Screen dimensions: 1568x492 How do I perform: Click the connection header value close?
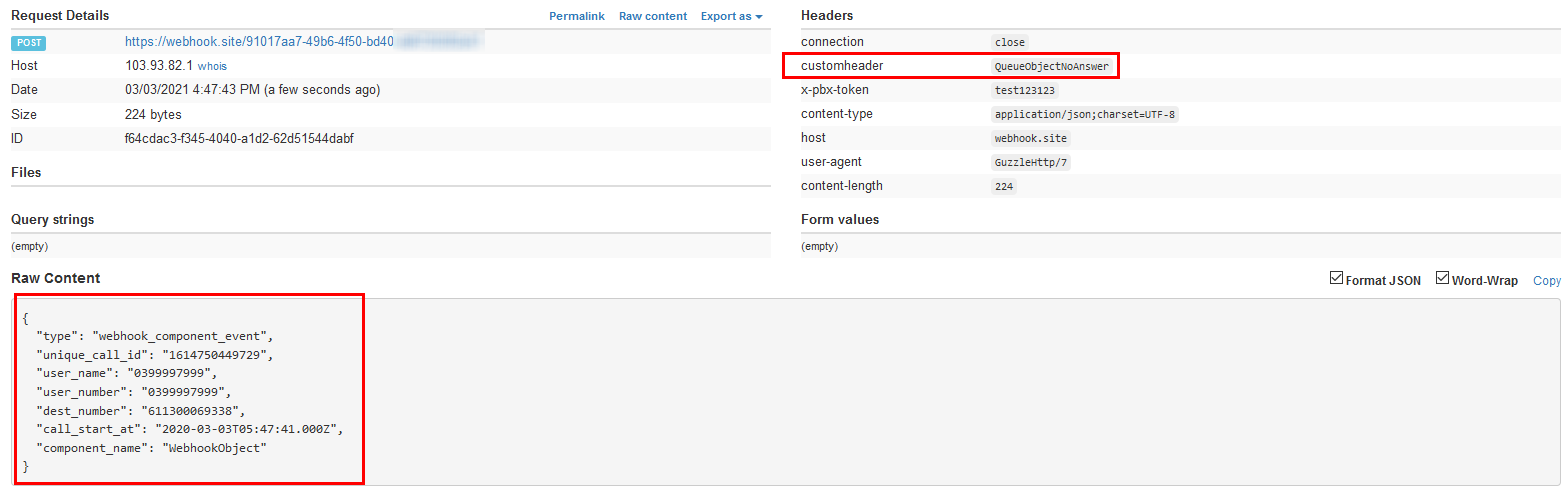[x=1010, y=42]
